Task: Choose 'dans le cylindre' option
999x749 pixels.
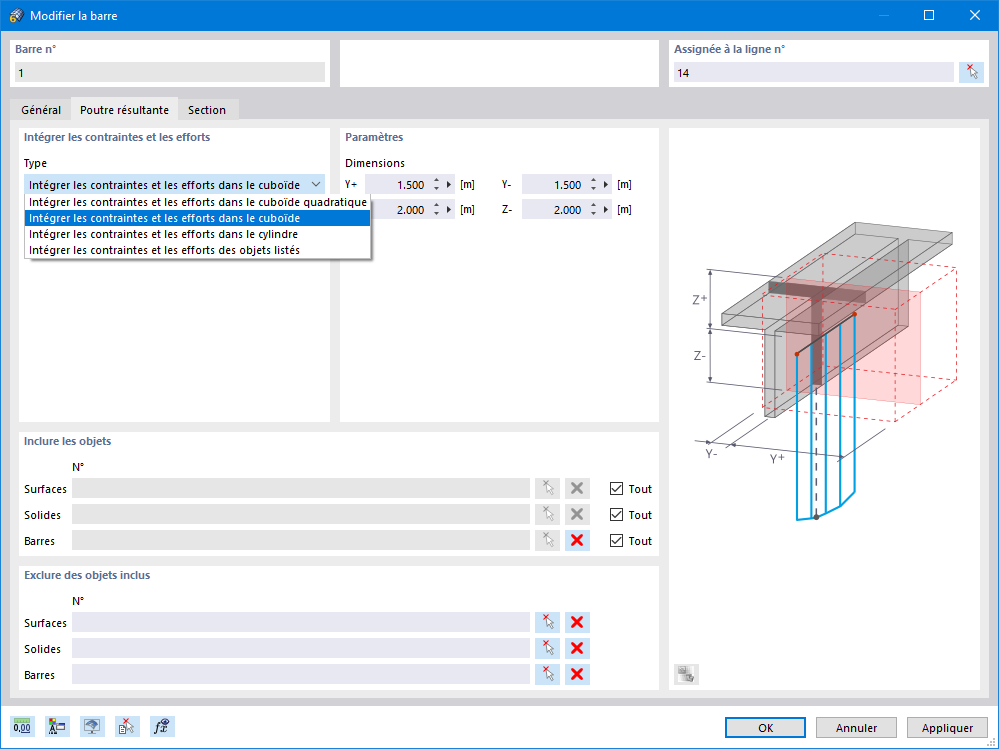Action: pos(198,234)
